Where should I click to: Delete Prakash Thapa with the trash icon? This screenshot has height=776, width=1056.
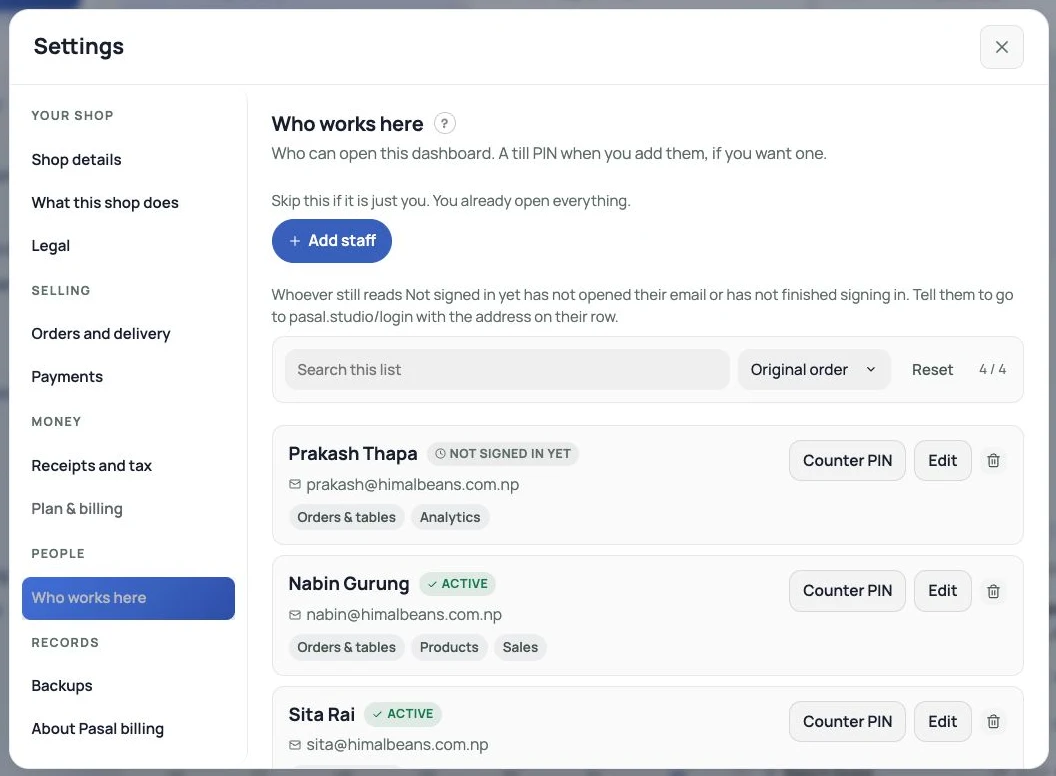coord(993,461)
